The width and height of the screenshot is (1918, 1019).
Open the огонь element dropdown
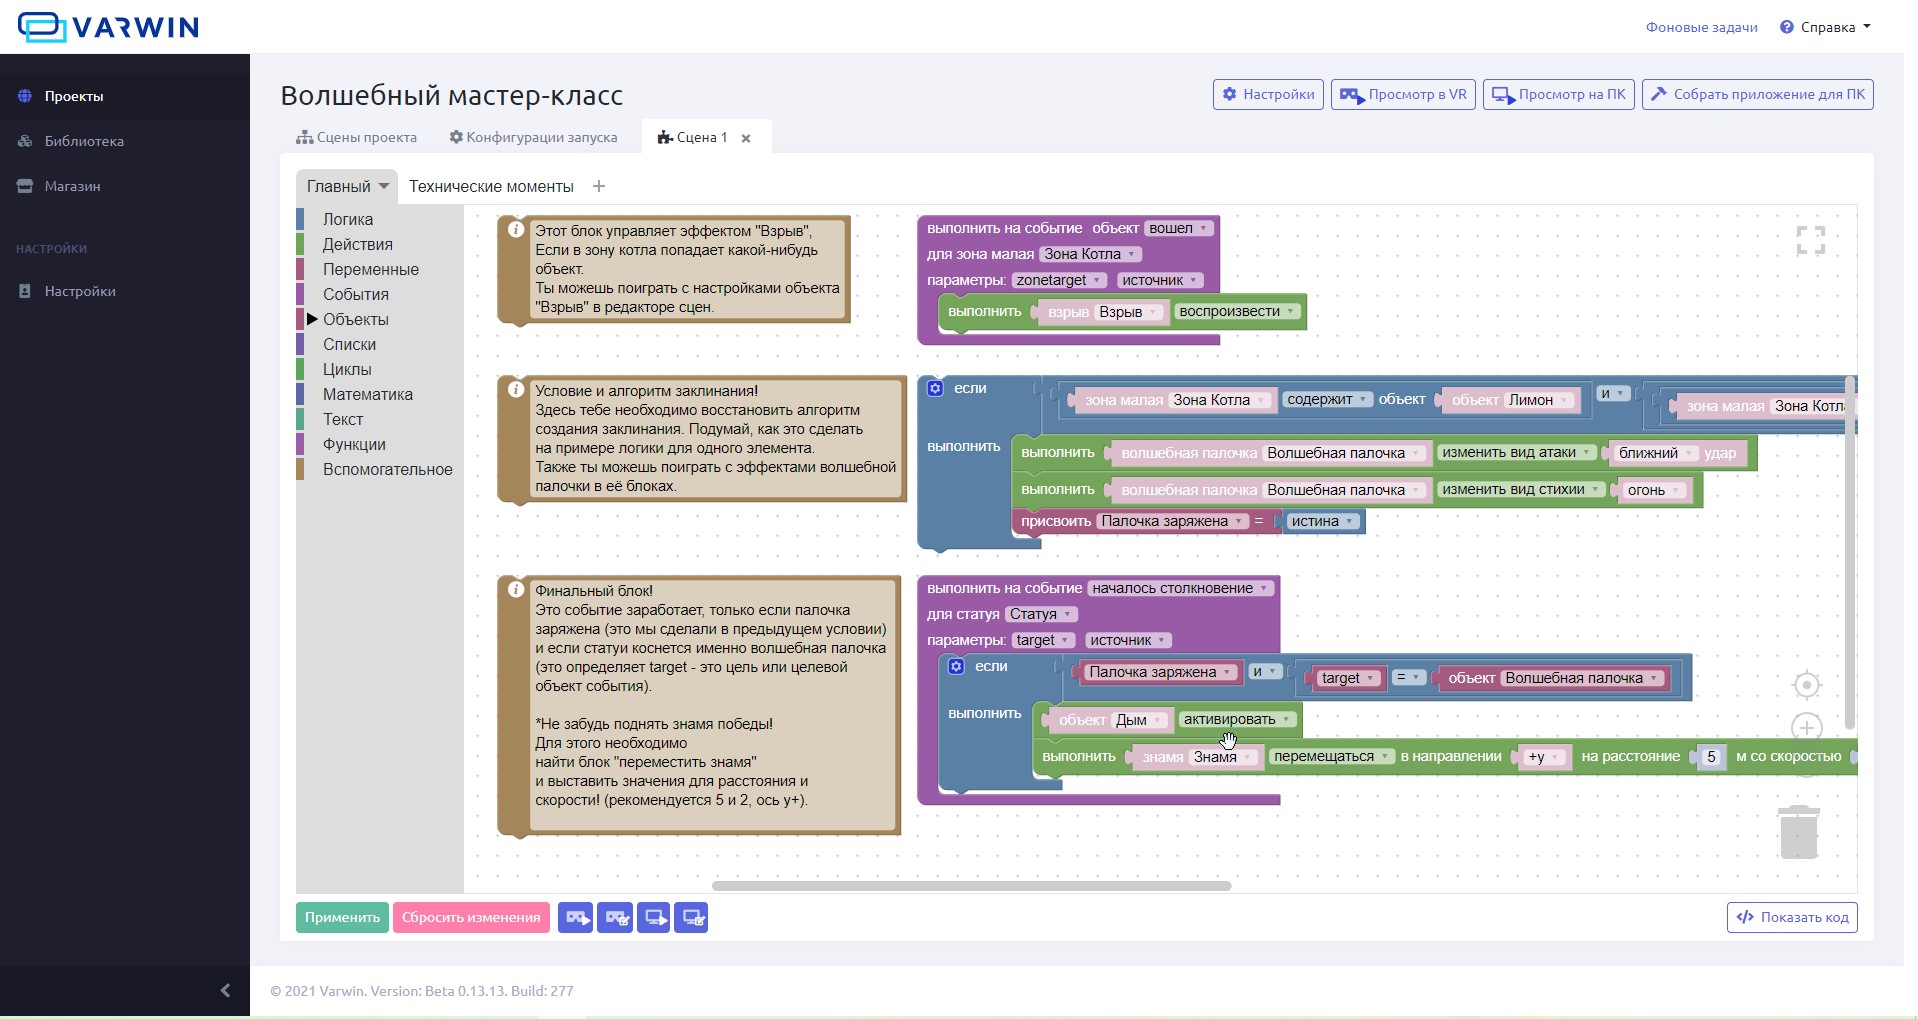(1655, 490)
